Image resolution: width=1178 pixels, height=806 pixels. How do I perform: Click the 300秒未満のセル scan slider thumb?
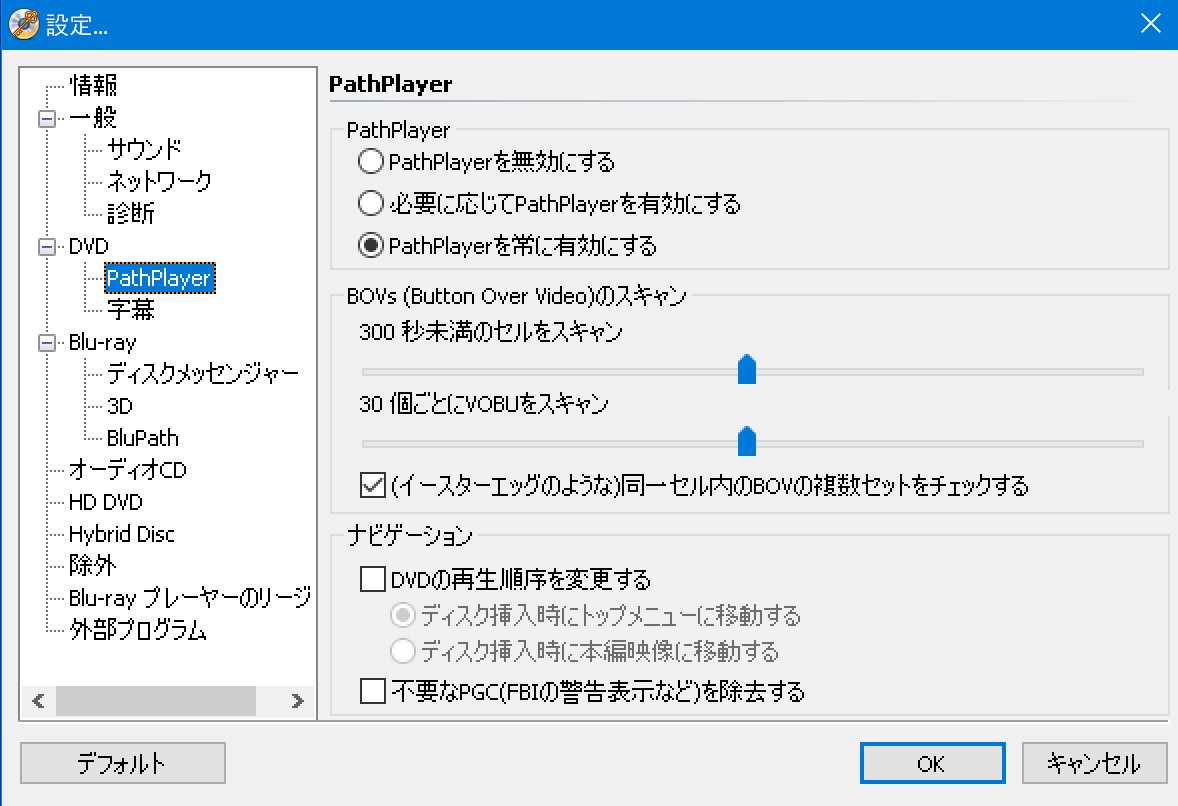coord(747,369)
